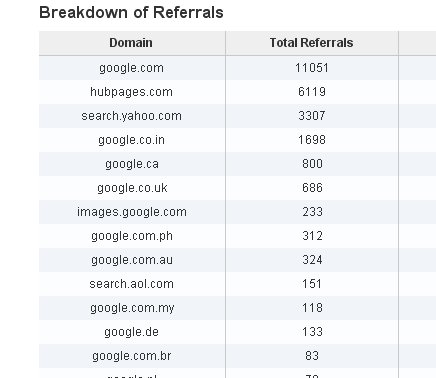Click the google.com.ph domain entry
The image size is (436, 378).
tap(132, 236)
